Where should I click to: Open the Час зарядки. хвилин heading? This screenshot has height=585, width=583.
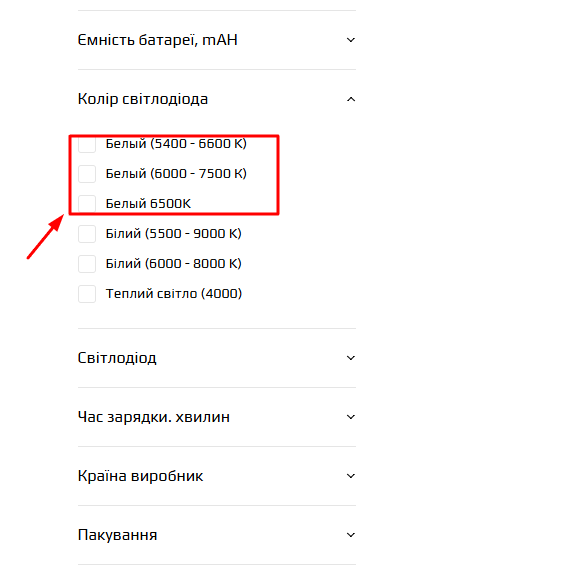click(154, 417)
